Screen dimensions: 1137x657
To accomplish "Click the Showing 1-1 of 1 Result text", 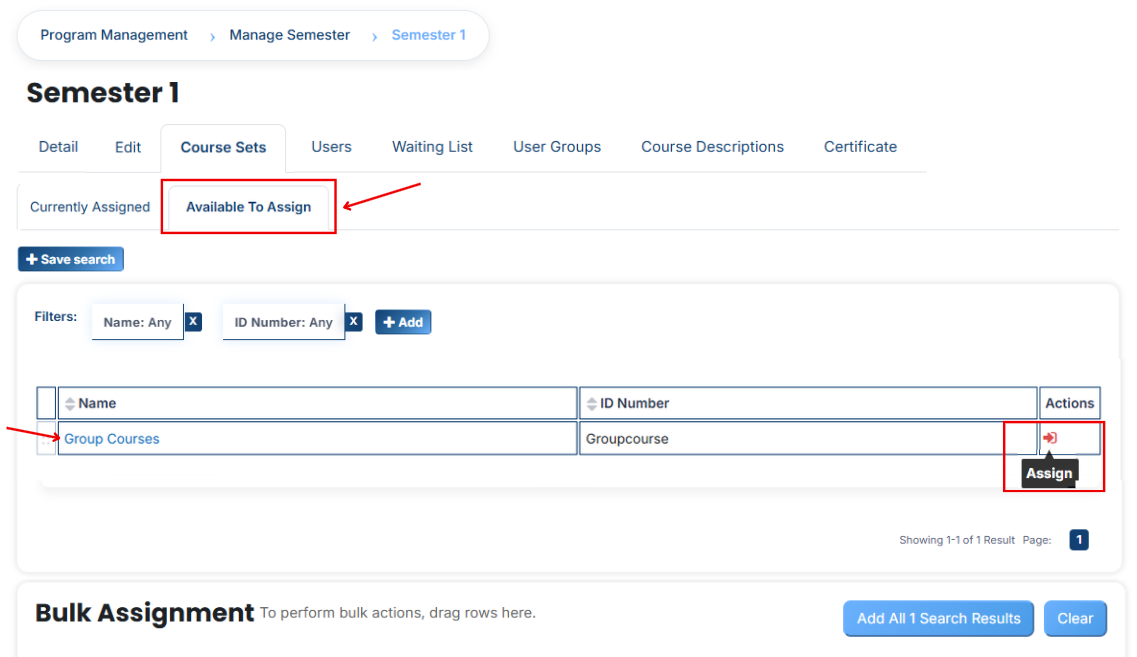I will pos(956,540).
